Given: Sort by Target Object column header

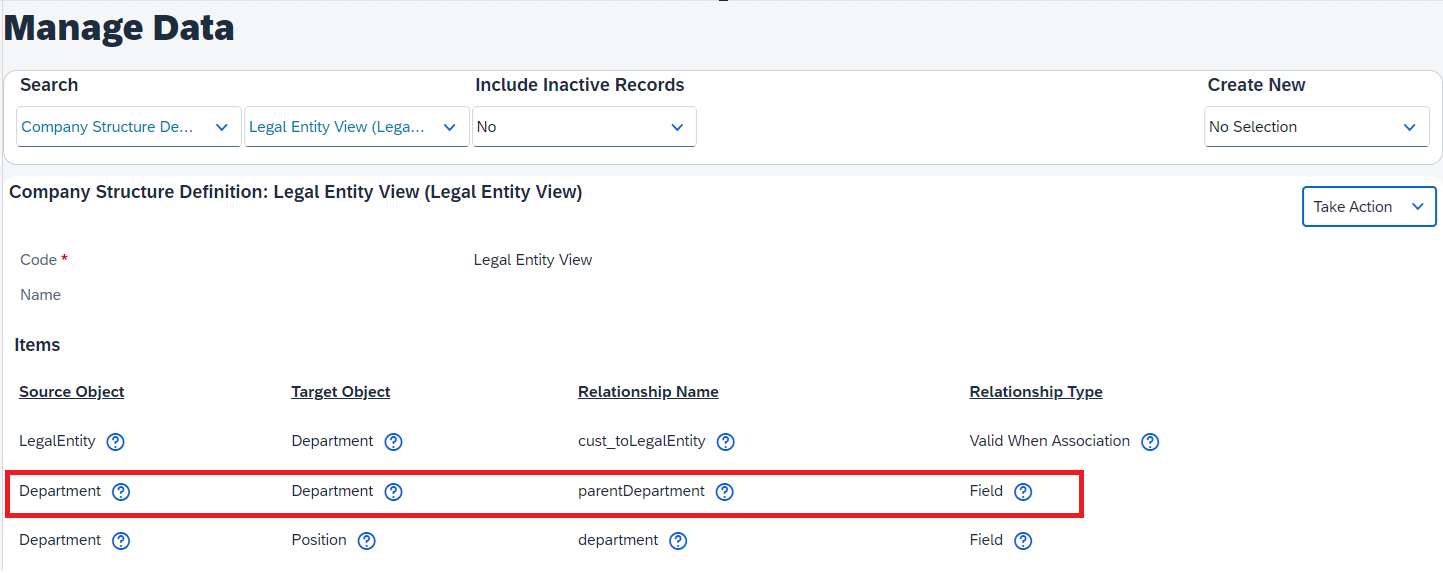Looking at the screenshot, I should (x=341, y=392).
